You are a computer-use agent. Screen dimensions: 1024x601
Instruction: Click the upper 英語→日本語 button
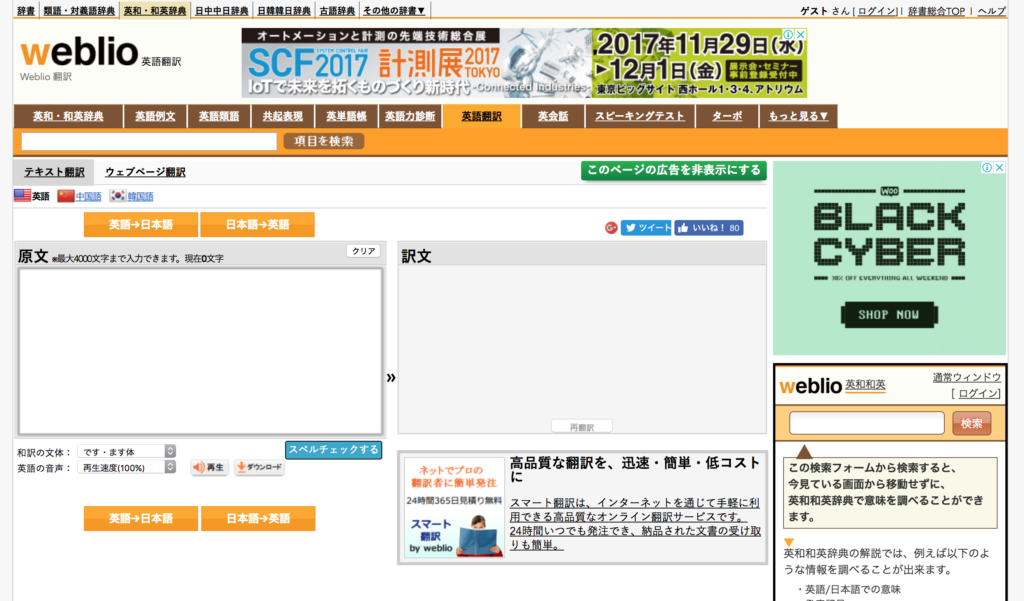(x=140, y=224)
